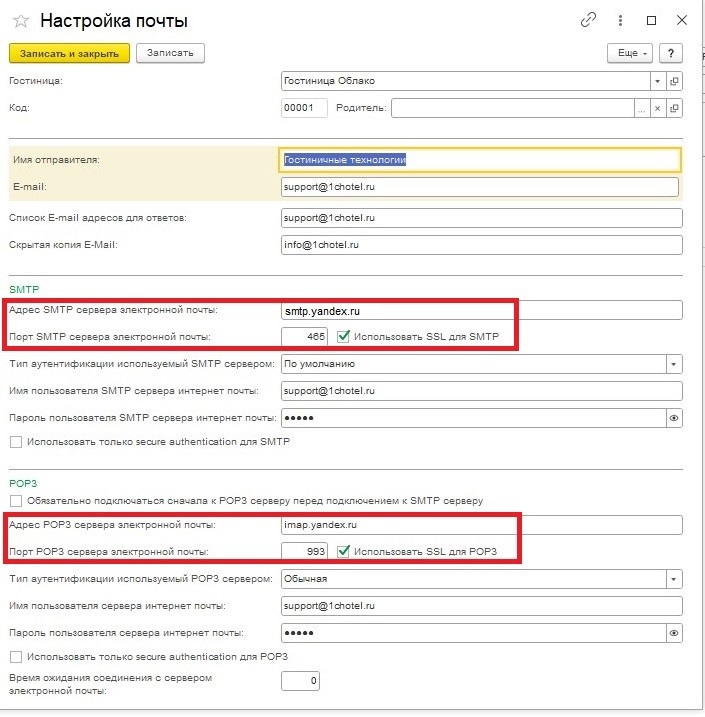Toggle Использовать SSL для SMTP checkbox
The height and width of the screenshot is (717, 705).
point(343,337)
